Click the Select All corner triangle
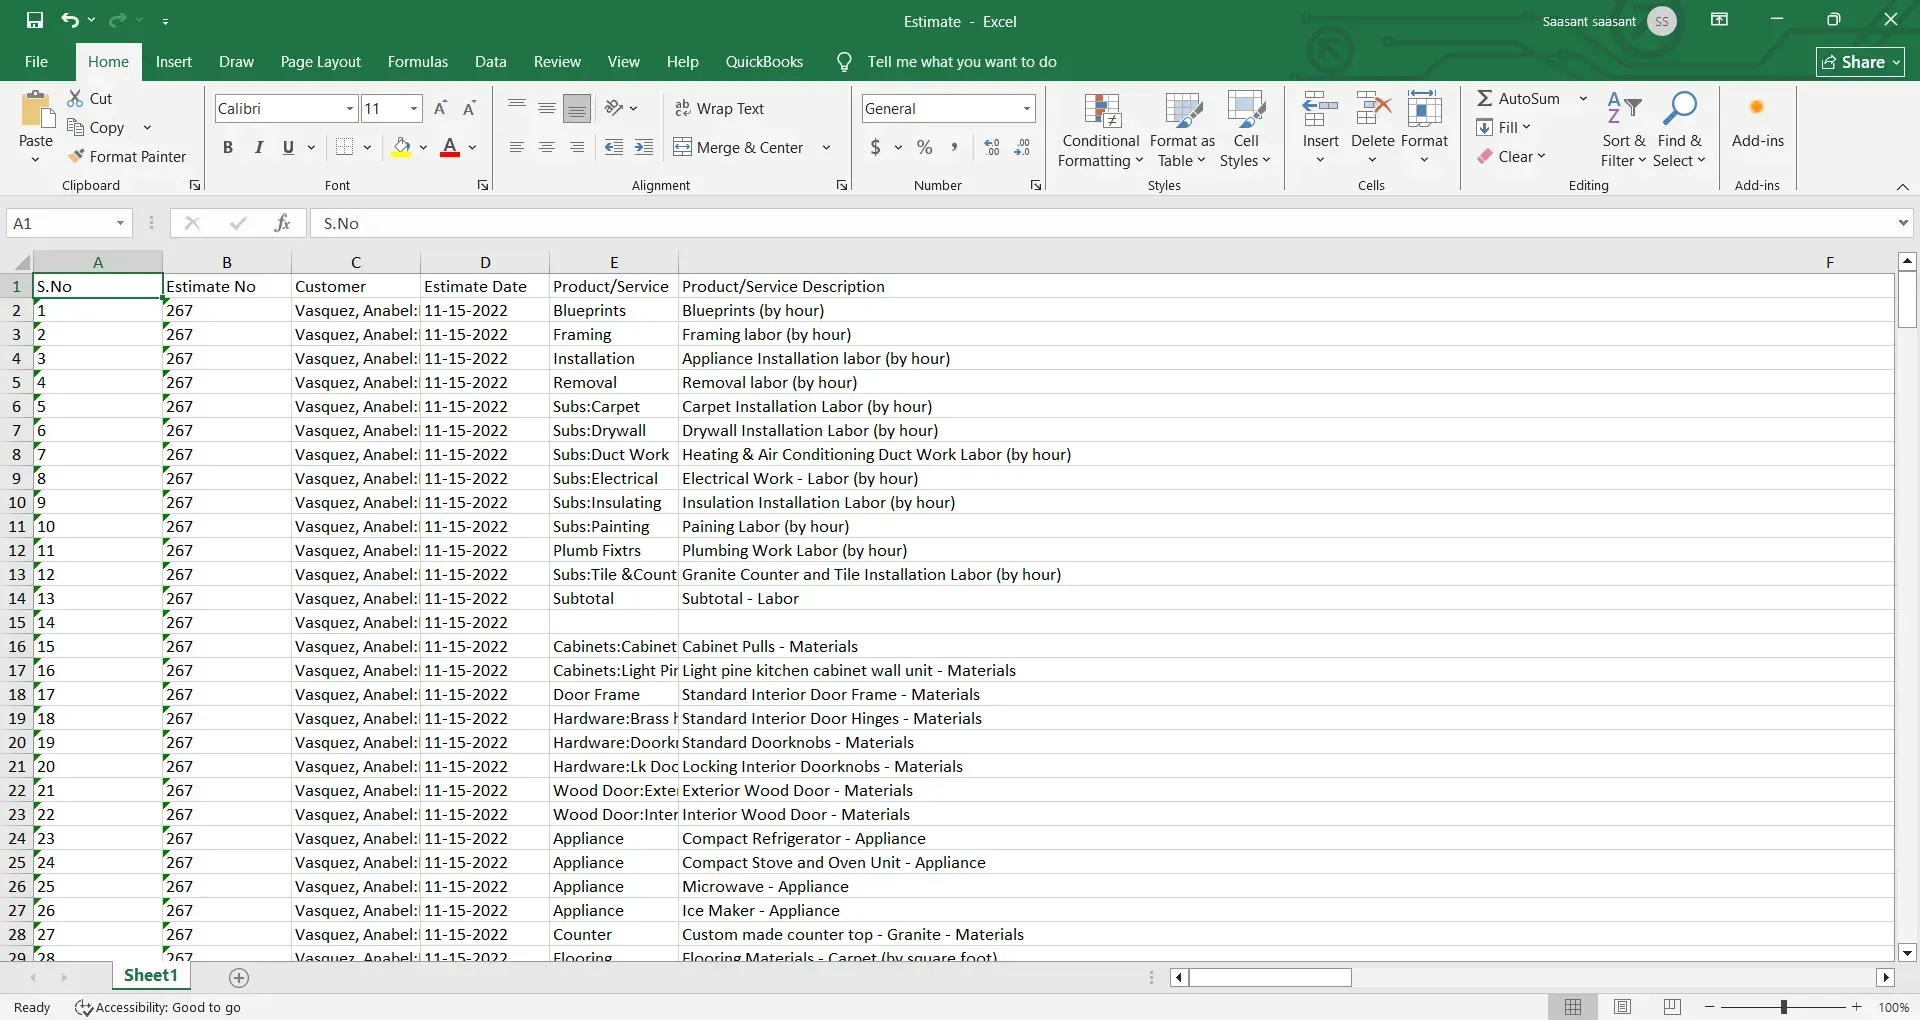 coord(20,262)
